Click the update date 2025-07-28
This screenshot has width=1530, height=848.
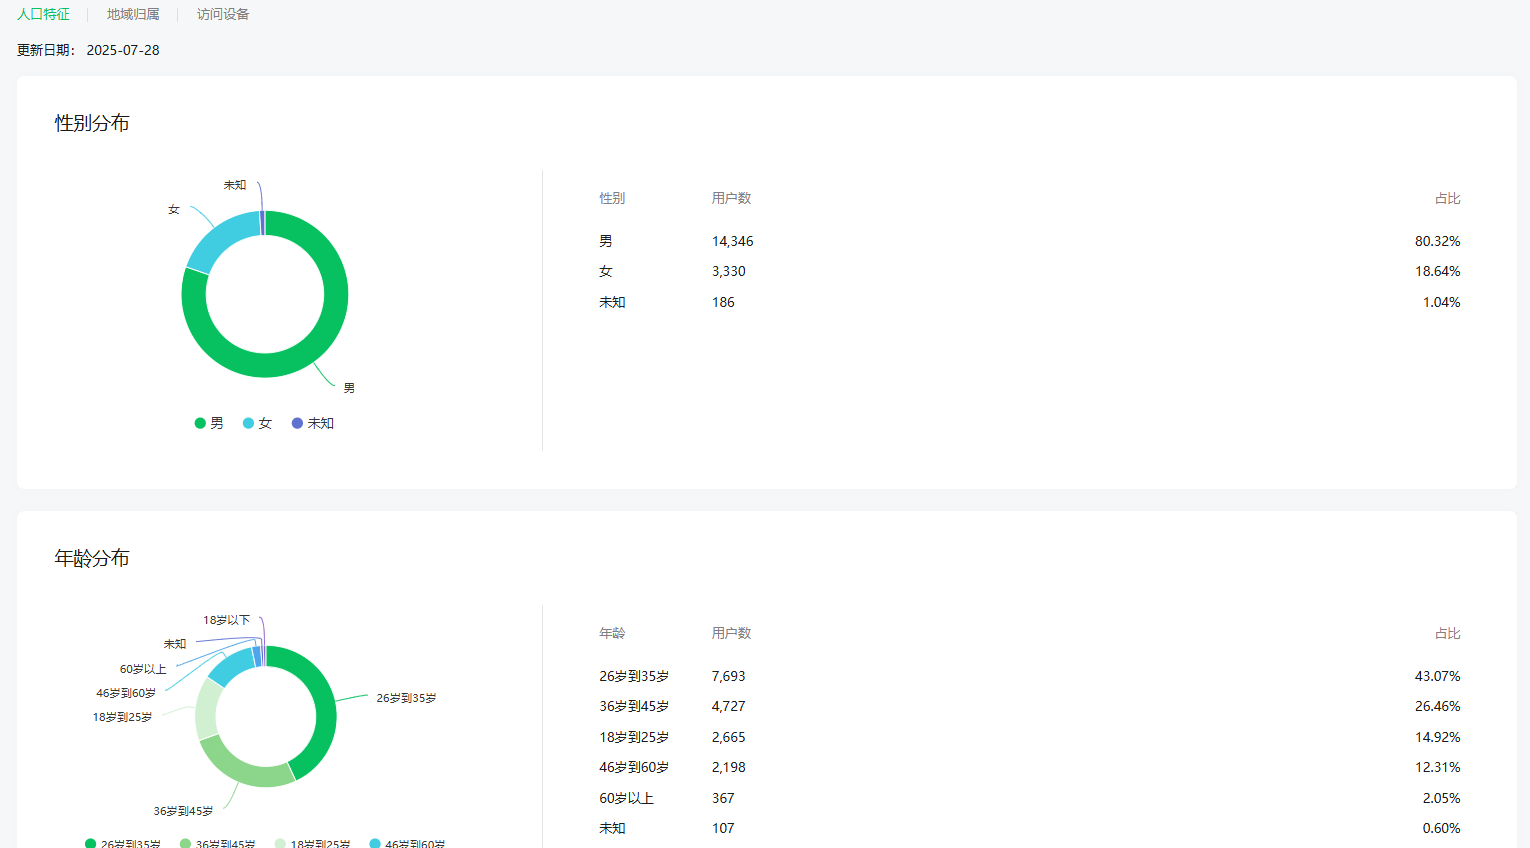click(123, 50)
